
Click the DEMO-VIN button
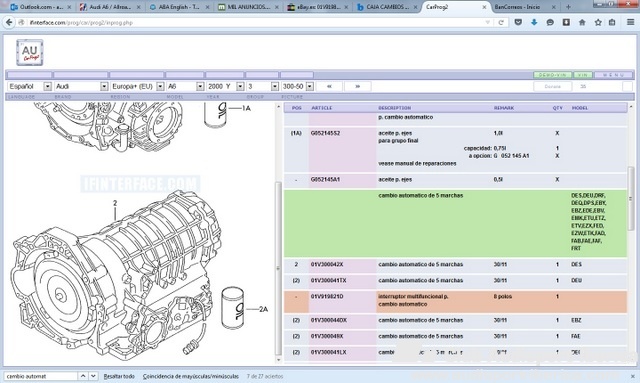click(553, 75)
